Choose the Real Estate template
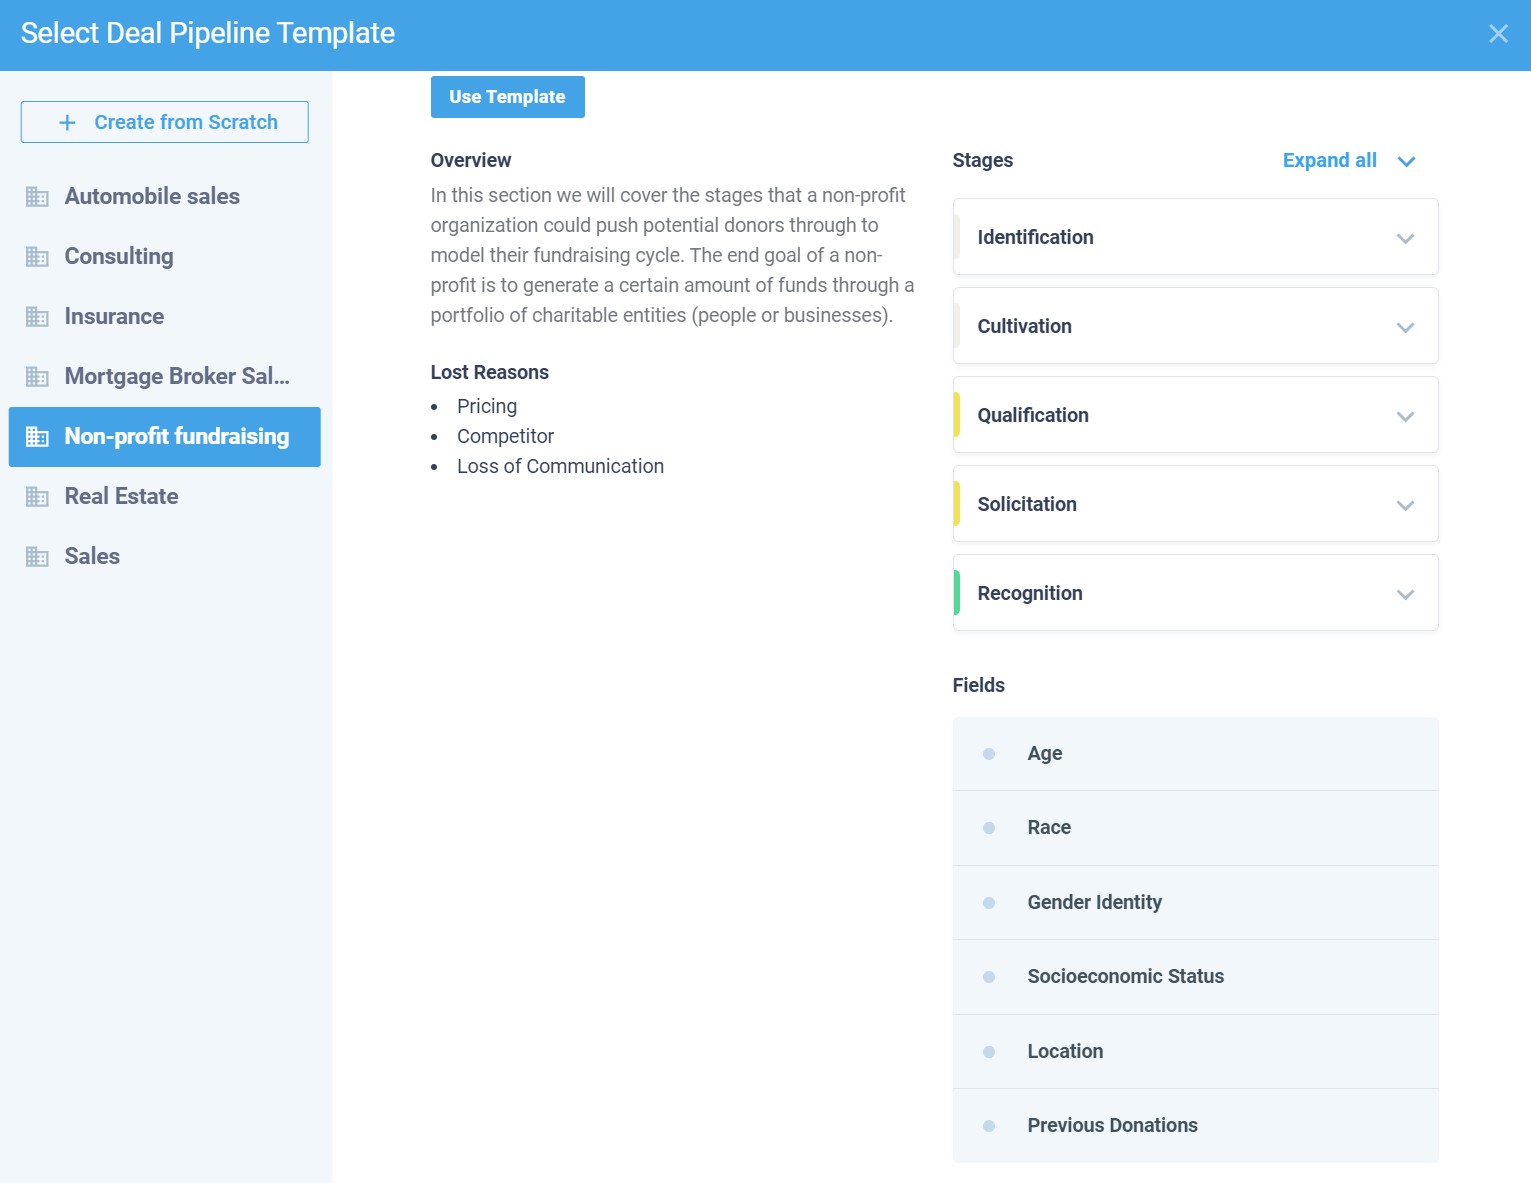 coord(121,497)
